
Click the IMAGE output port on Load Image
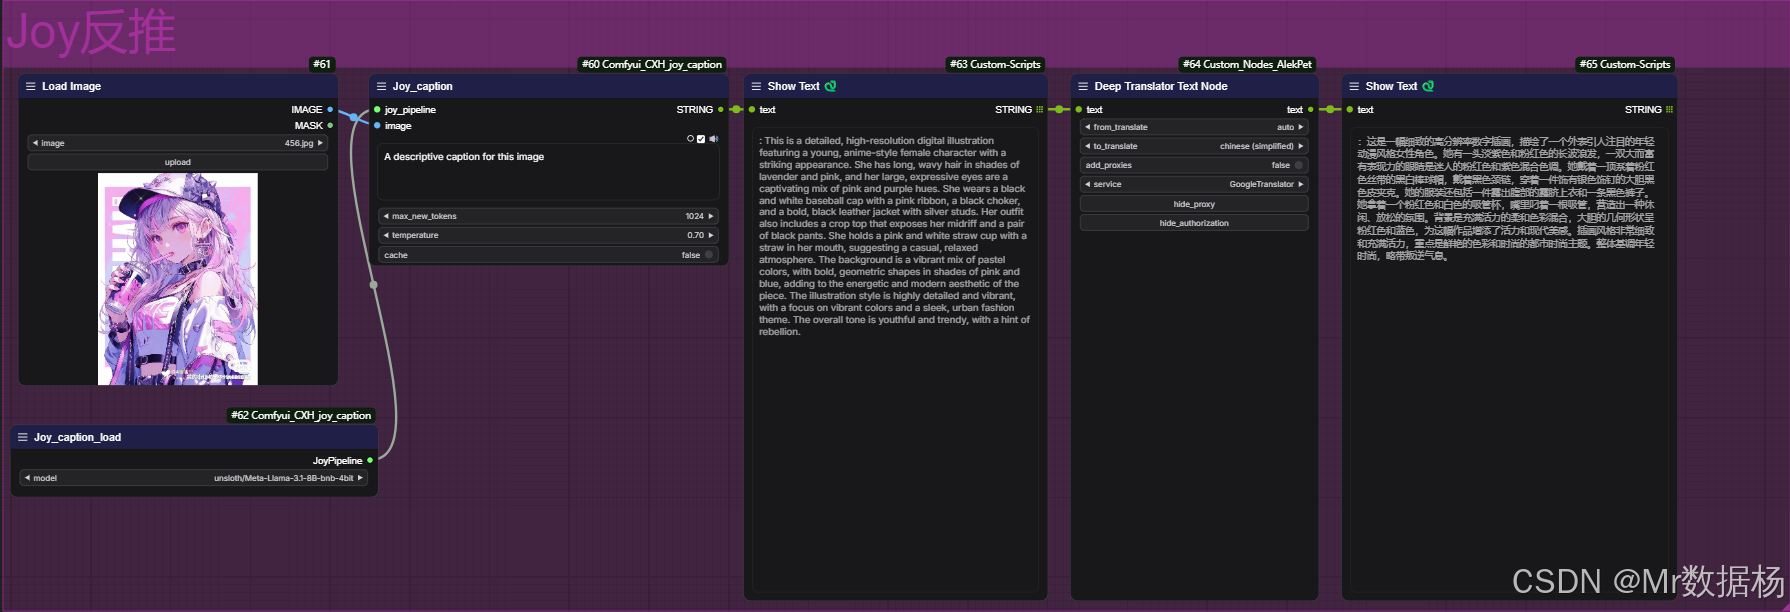pos(330,109)
